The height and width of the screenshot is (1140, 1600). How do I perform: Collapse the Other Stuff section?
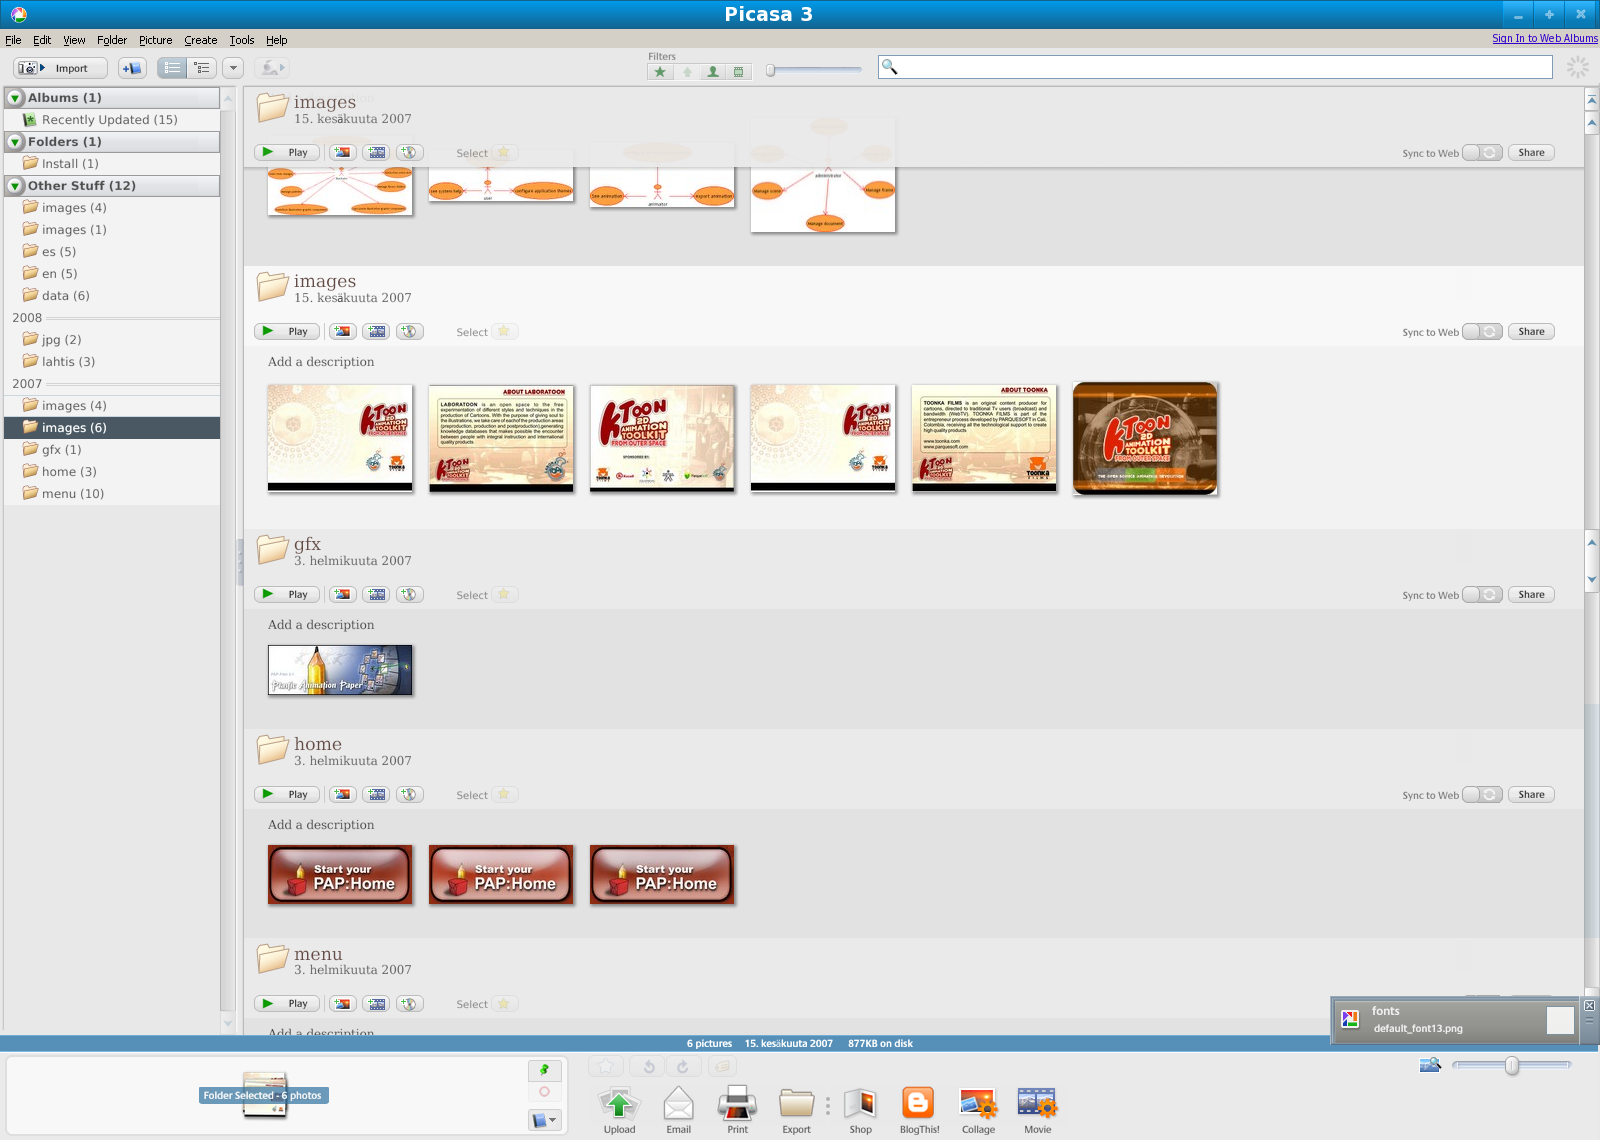tap(15, 186)
